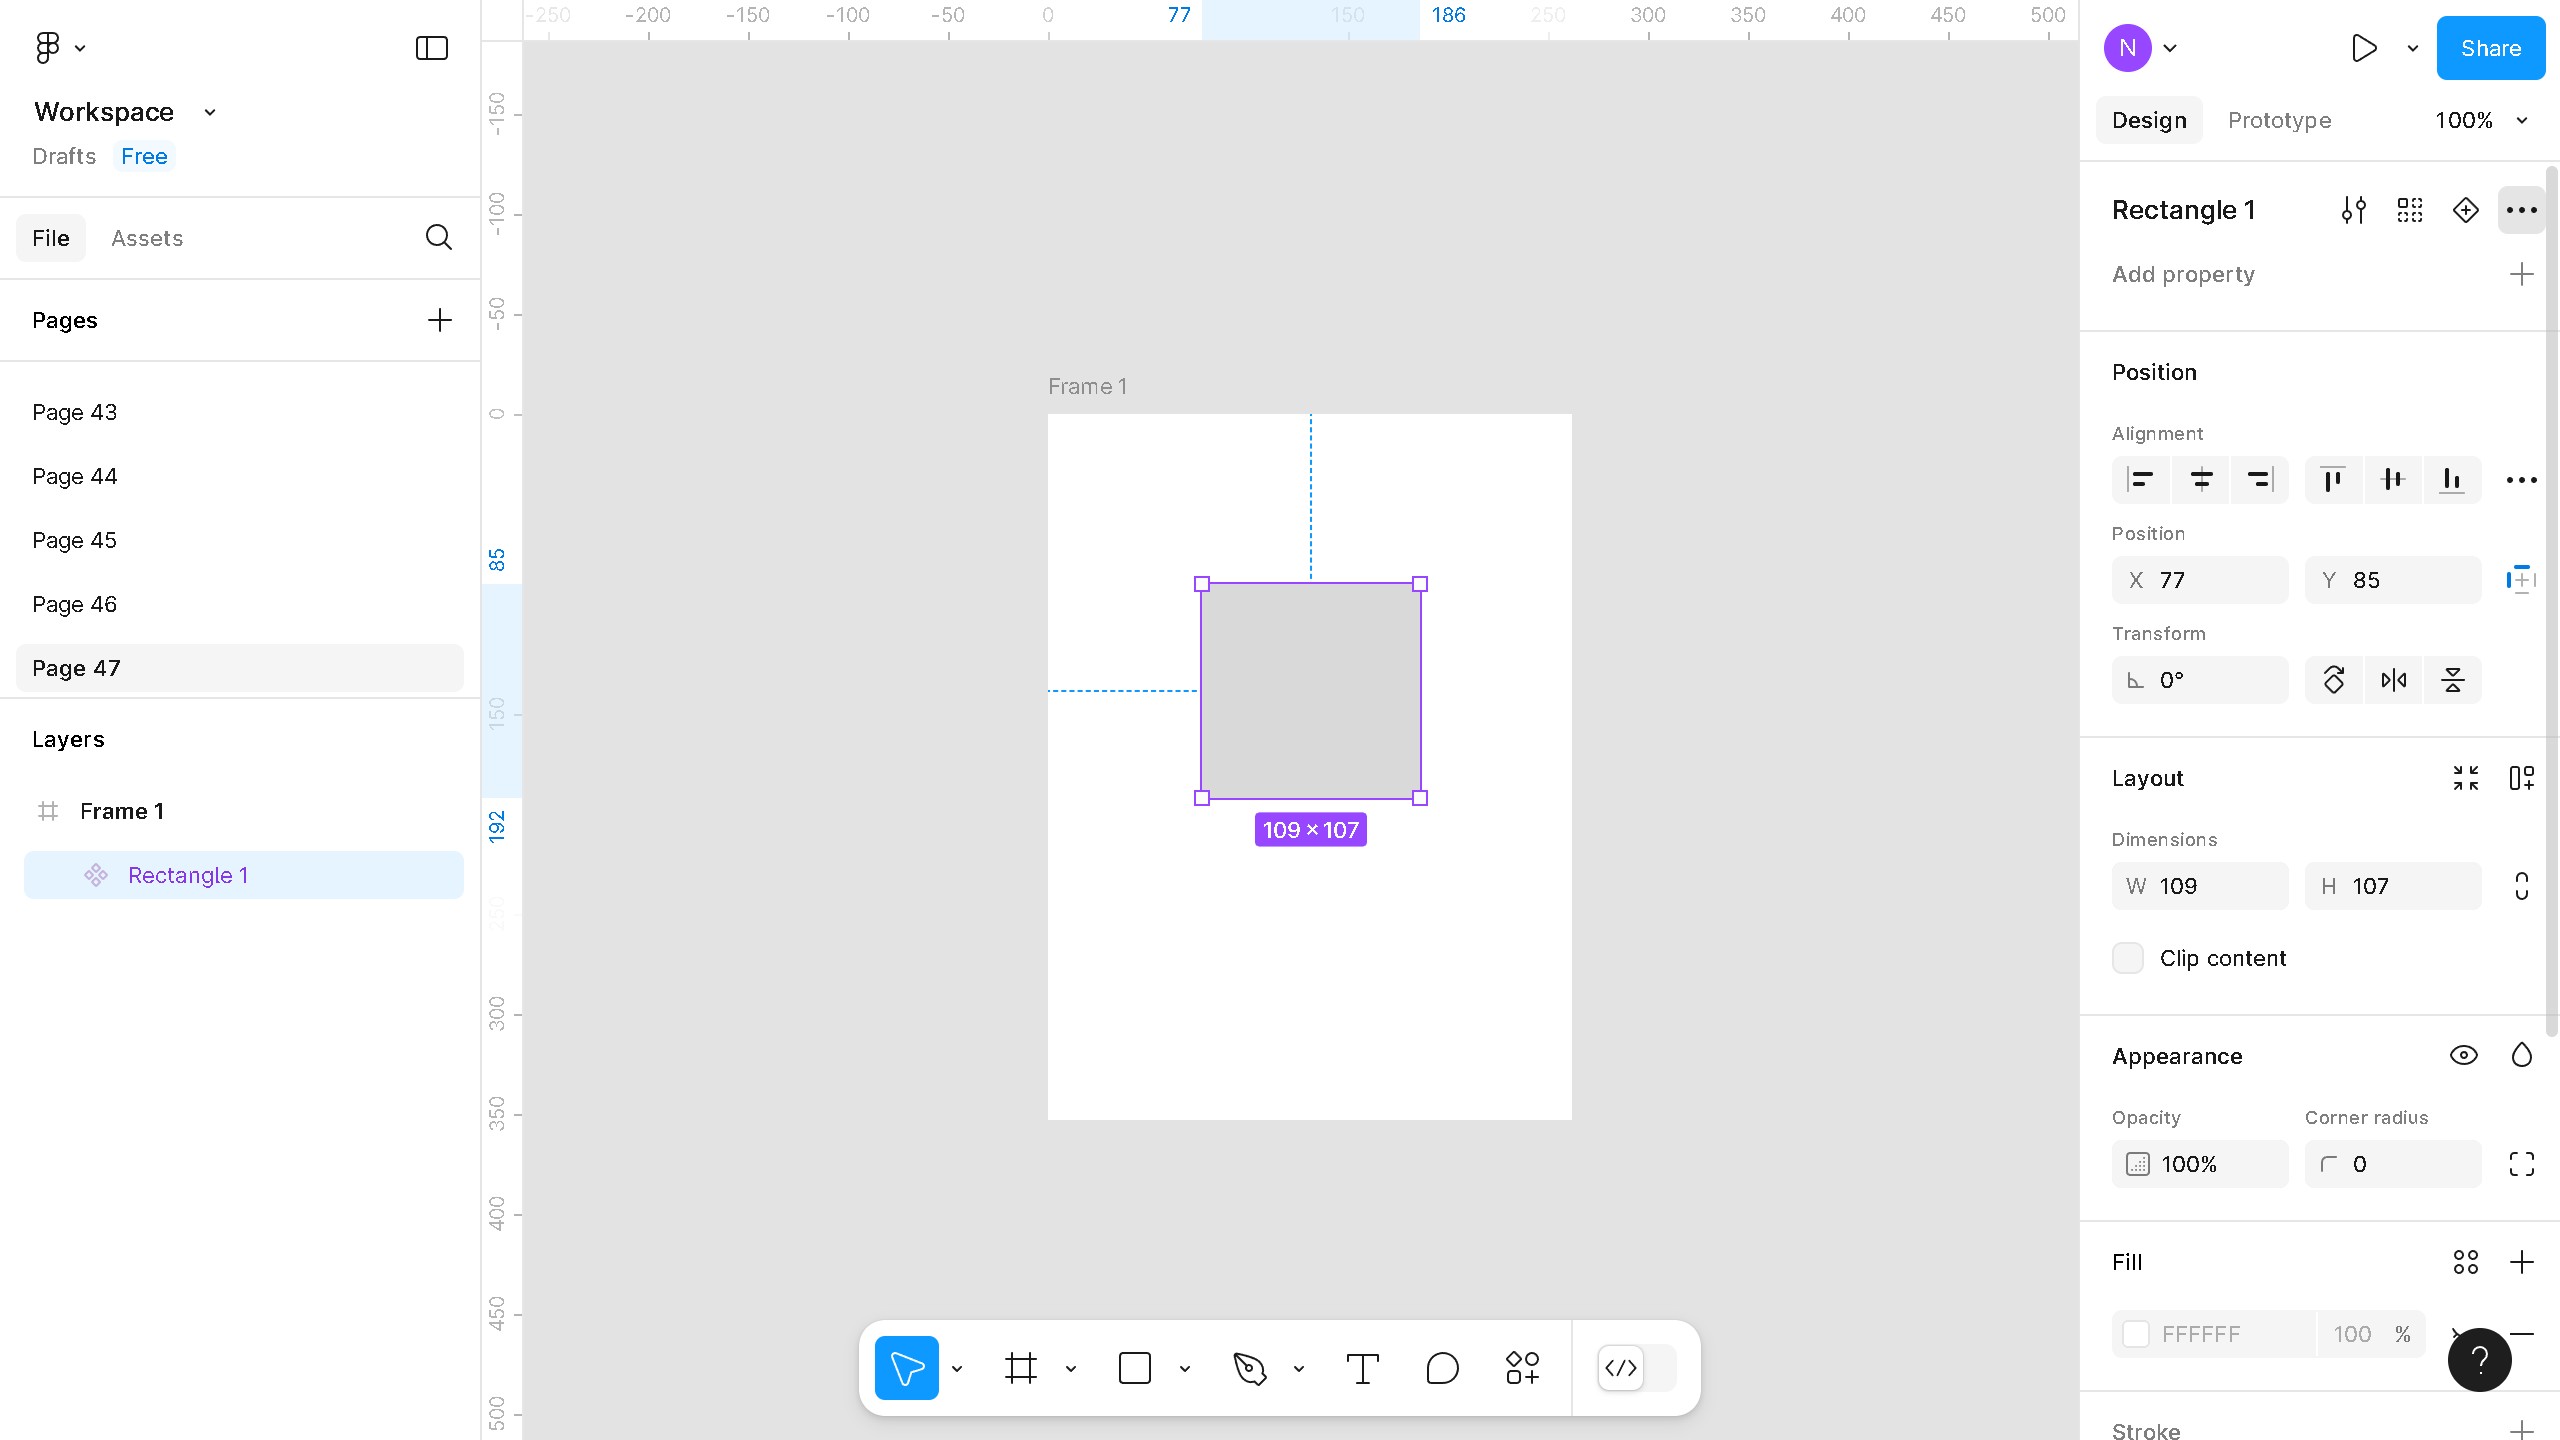This screenshot has width=2560, height=1440.
Task: Switch to the Prototype tab
Action: [x=2279, y=120]
